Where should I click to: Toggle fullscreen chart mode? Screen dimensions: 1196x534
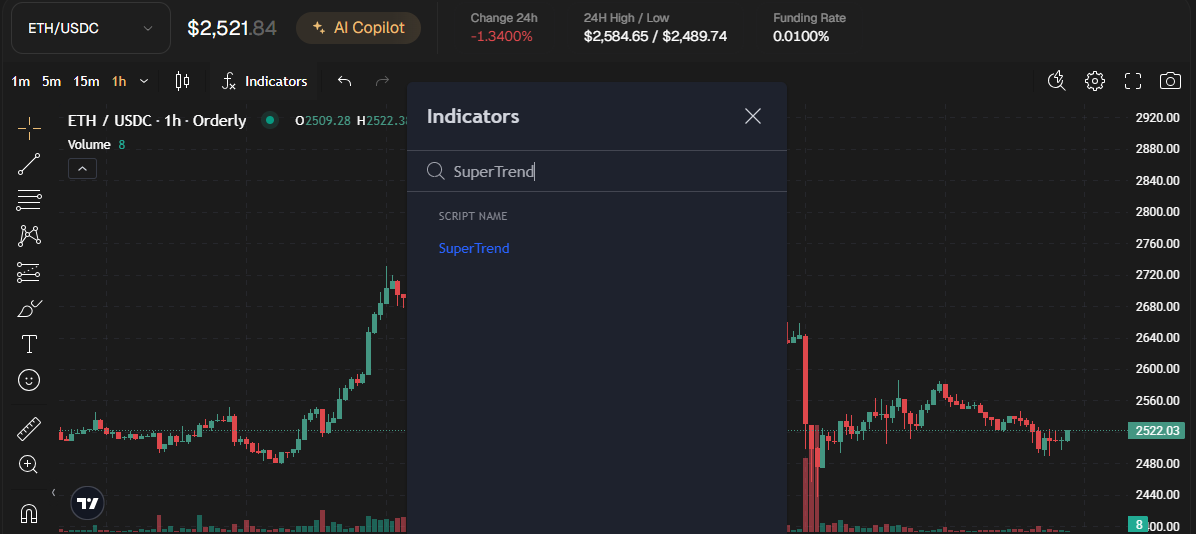pyautogui.click(x=1132, y=81)
